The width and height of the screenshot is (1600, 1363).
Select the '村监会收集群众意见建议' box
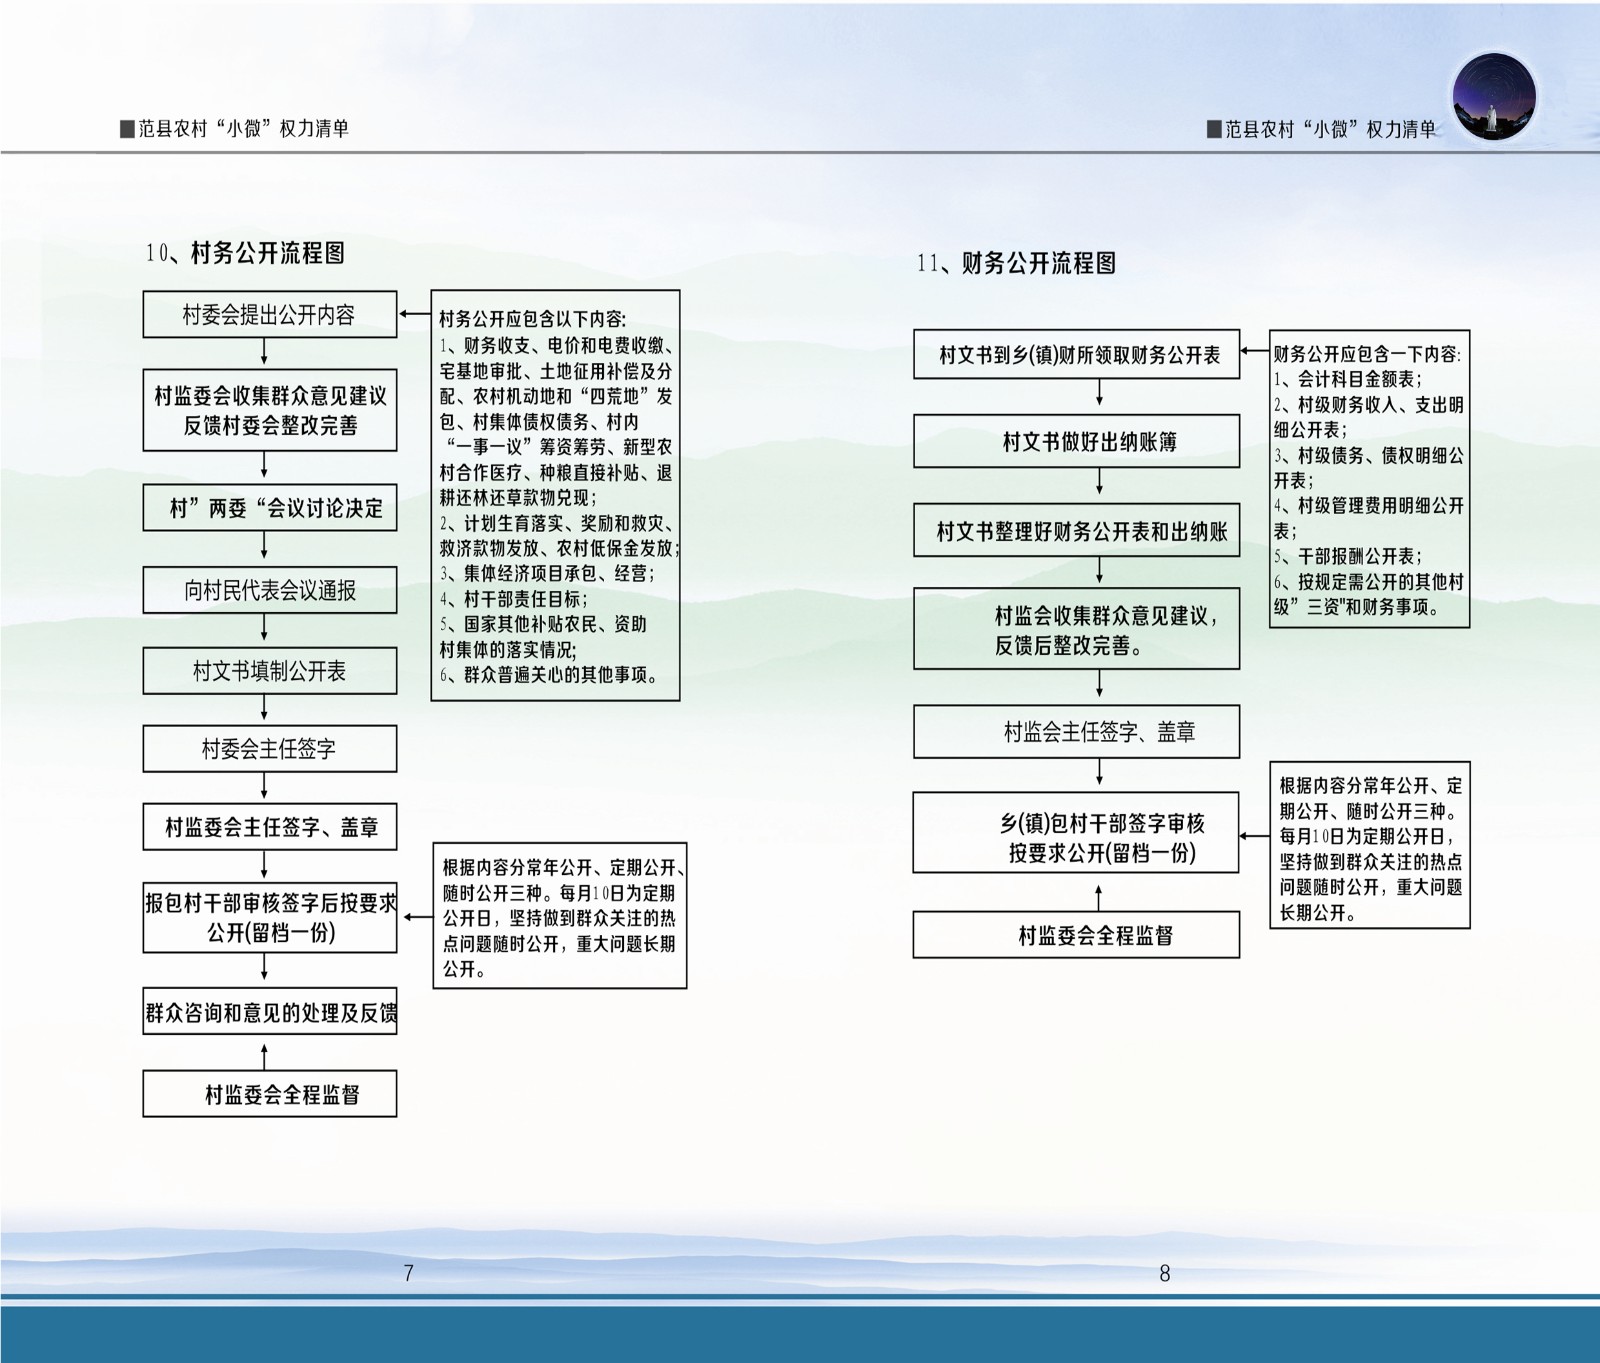[x=1077, y=629]
